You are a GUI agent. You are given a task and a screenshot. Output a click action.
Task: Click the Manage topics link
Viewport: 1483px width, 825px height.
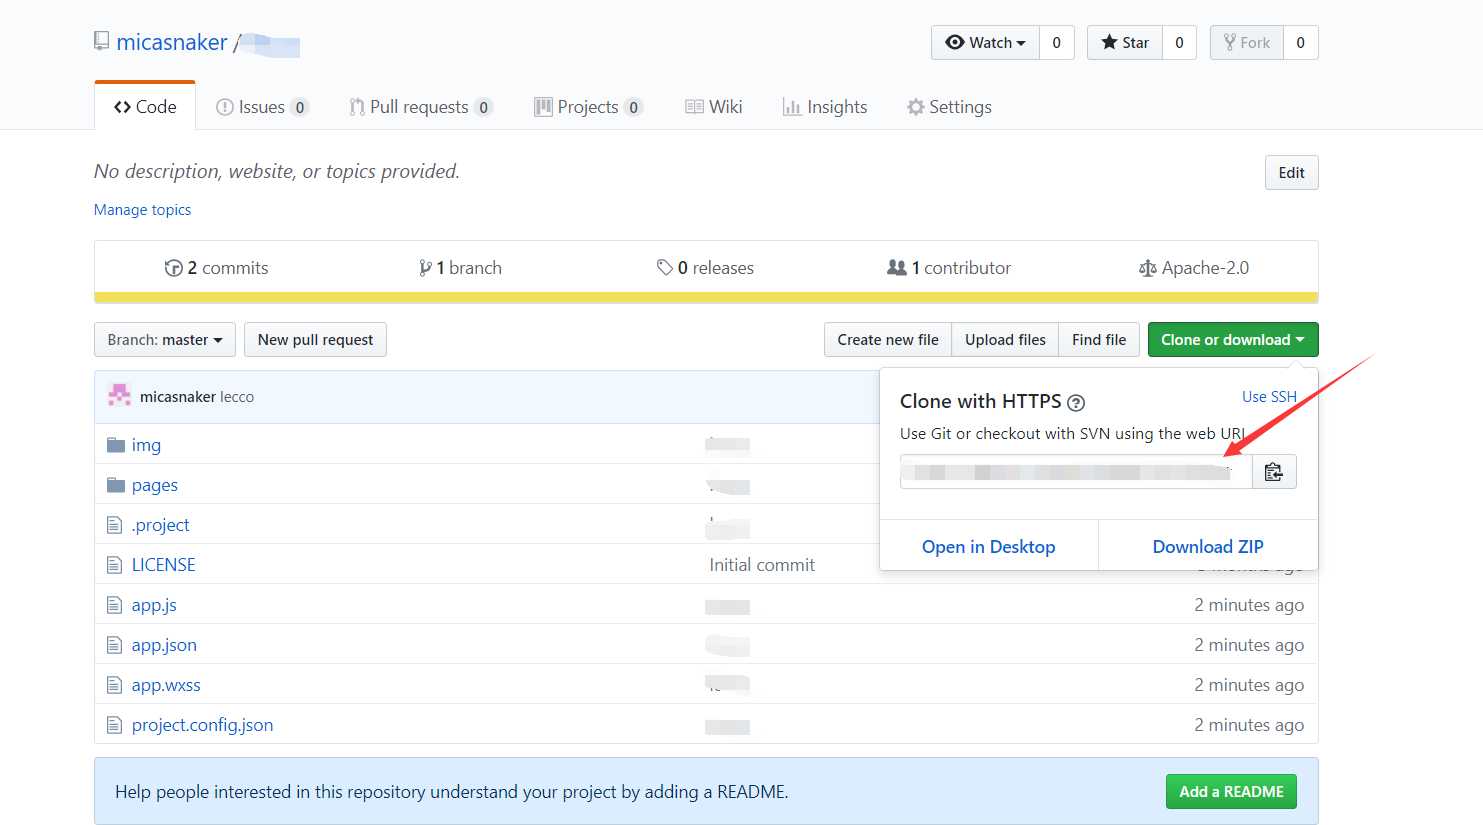142,210
